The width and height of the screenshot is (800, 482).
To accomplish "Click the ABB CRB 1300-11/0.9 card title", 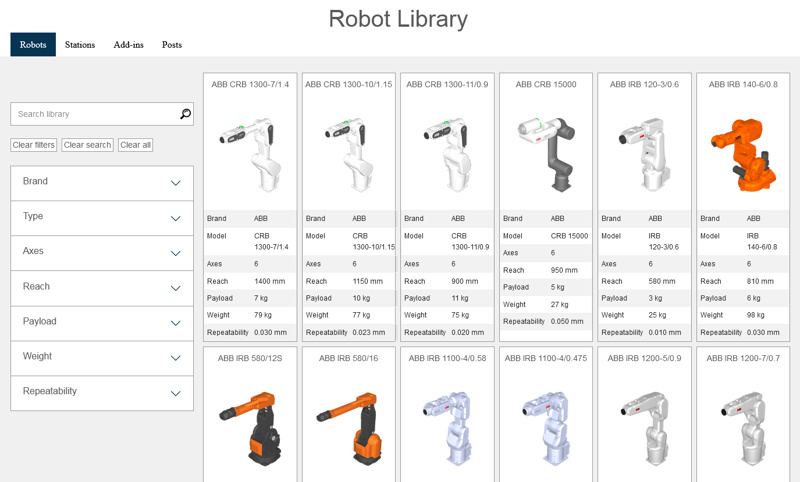I will (447, 84).
